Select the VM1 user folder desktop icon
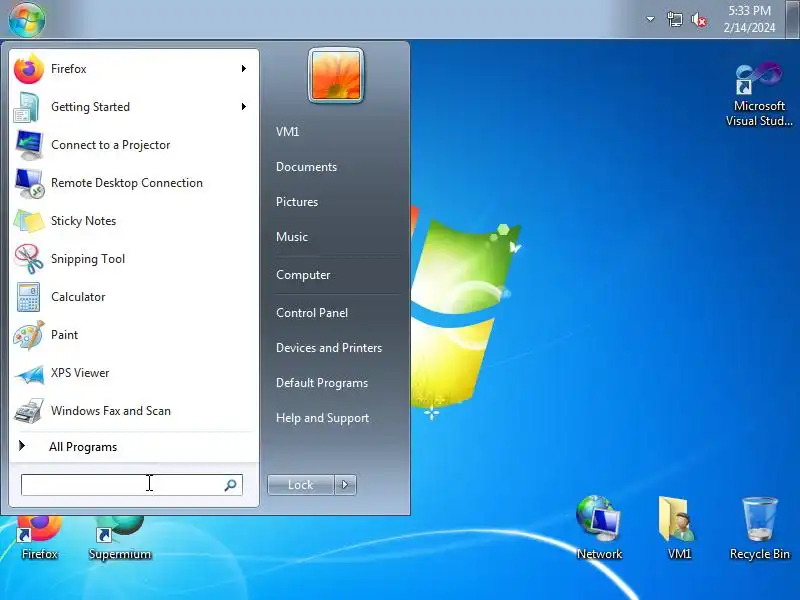The height and width of the screenshot is (600, 800). point(679,528)
